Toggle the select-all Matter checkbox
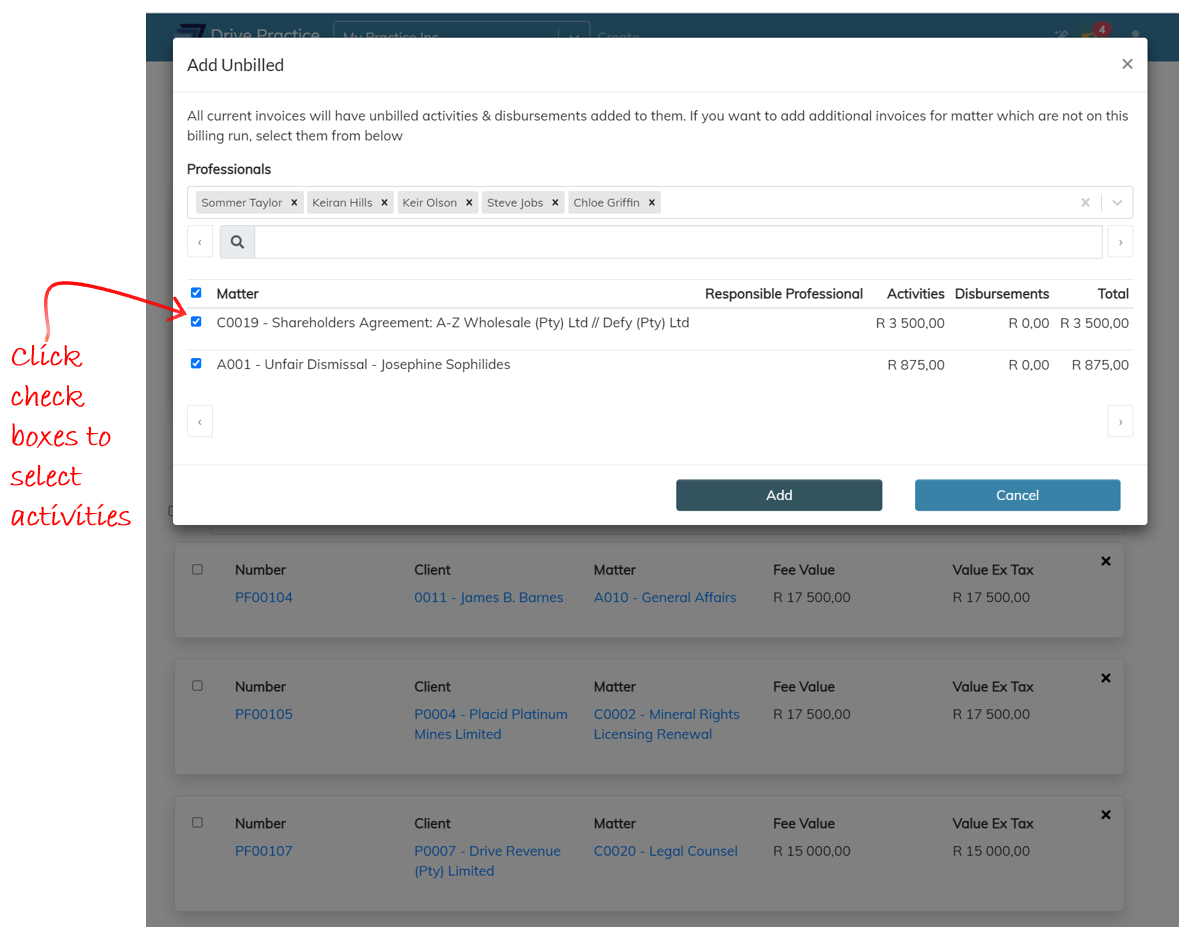This screenshot has width=1192, height=942. click(x=196, y=293)
